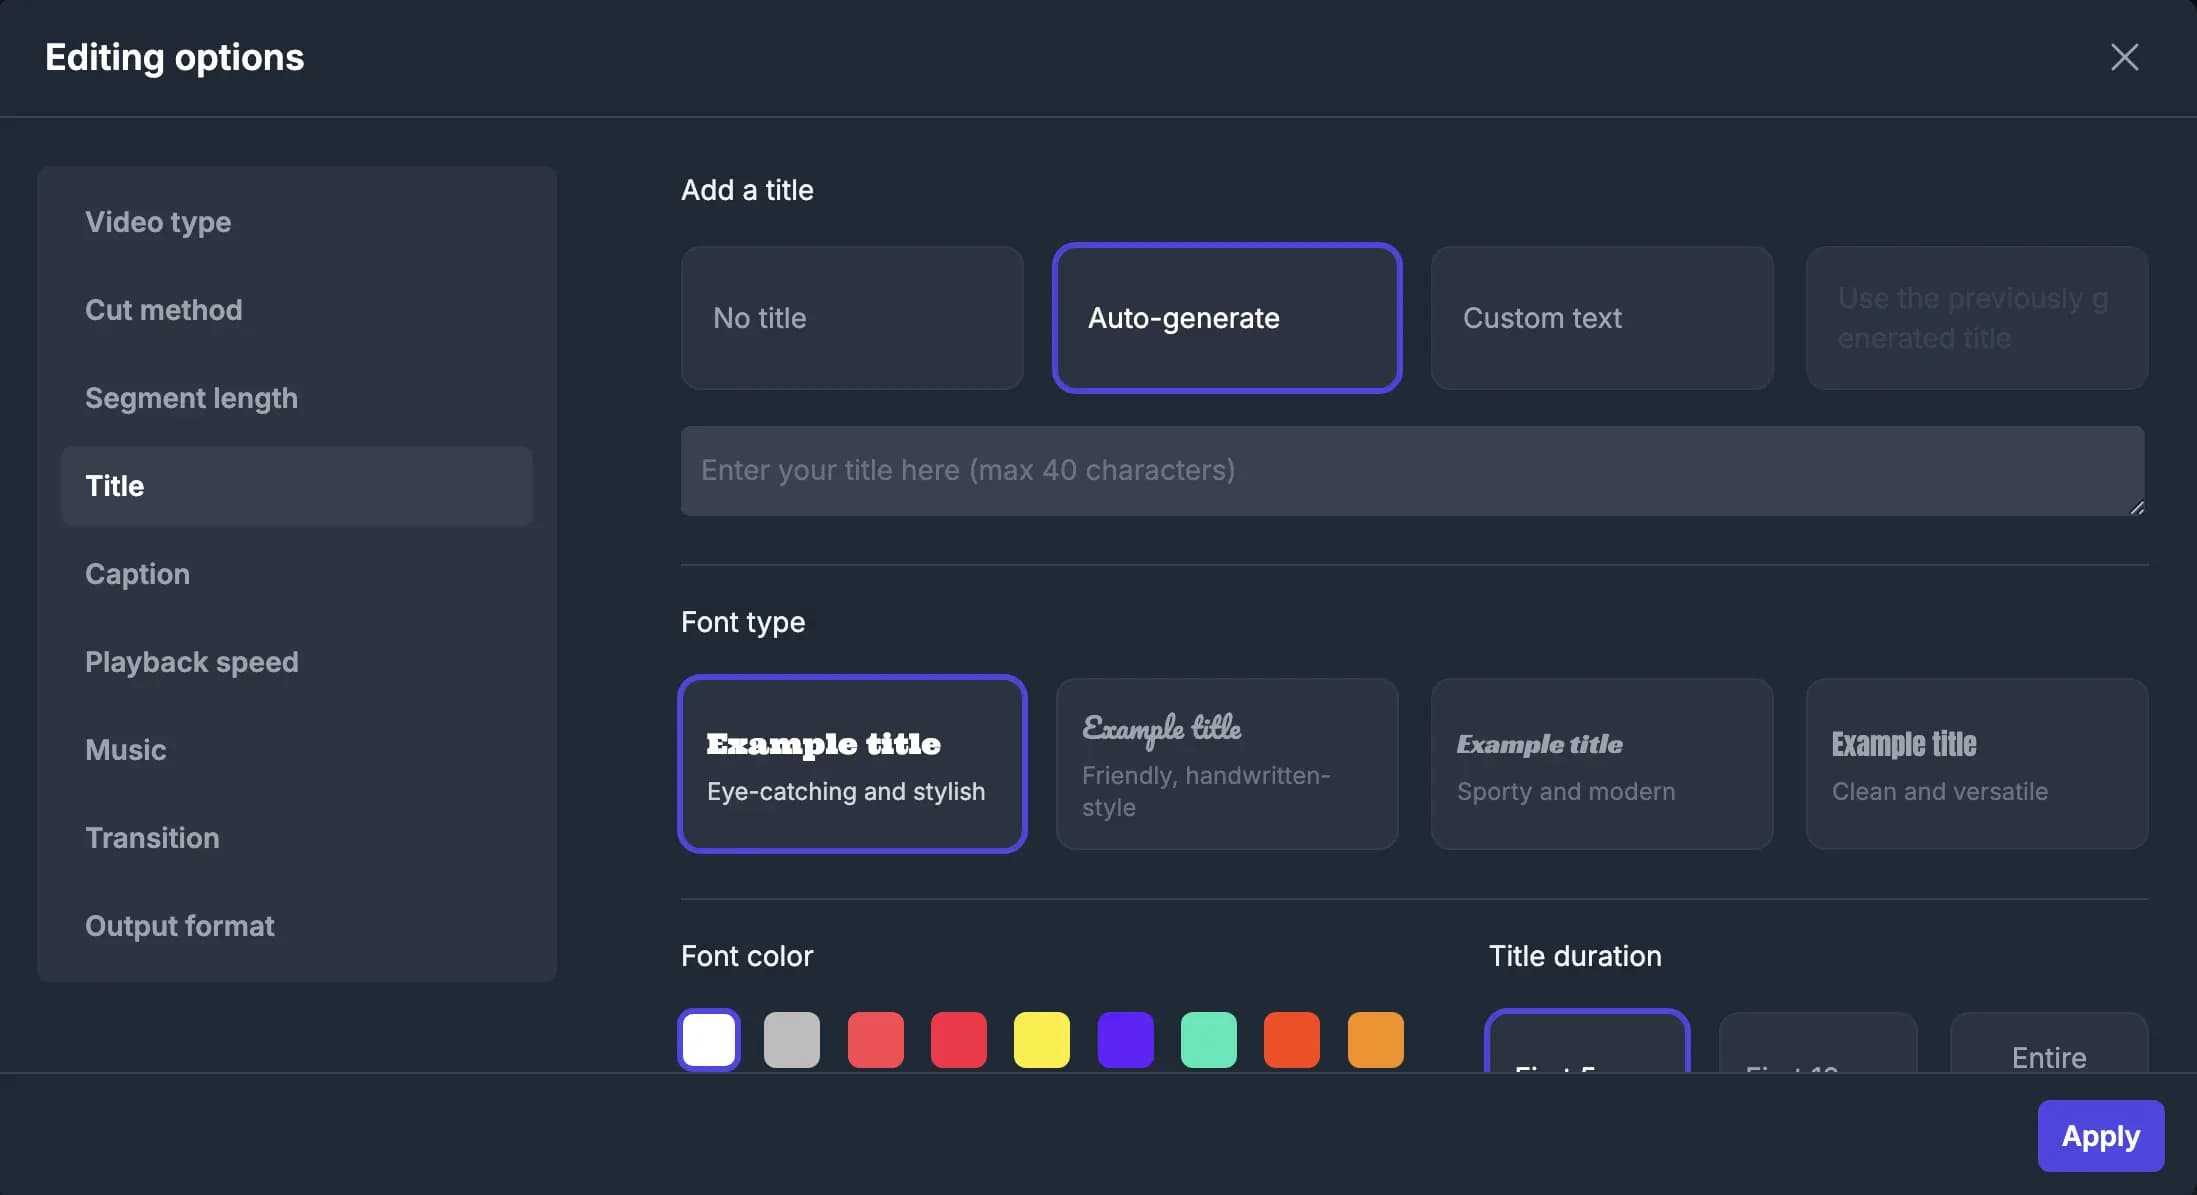Click the title text input field
Viewport: 2197px width, 1195px height.
tap(1410, 471)
